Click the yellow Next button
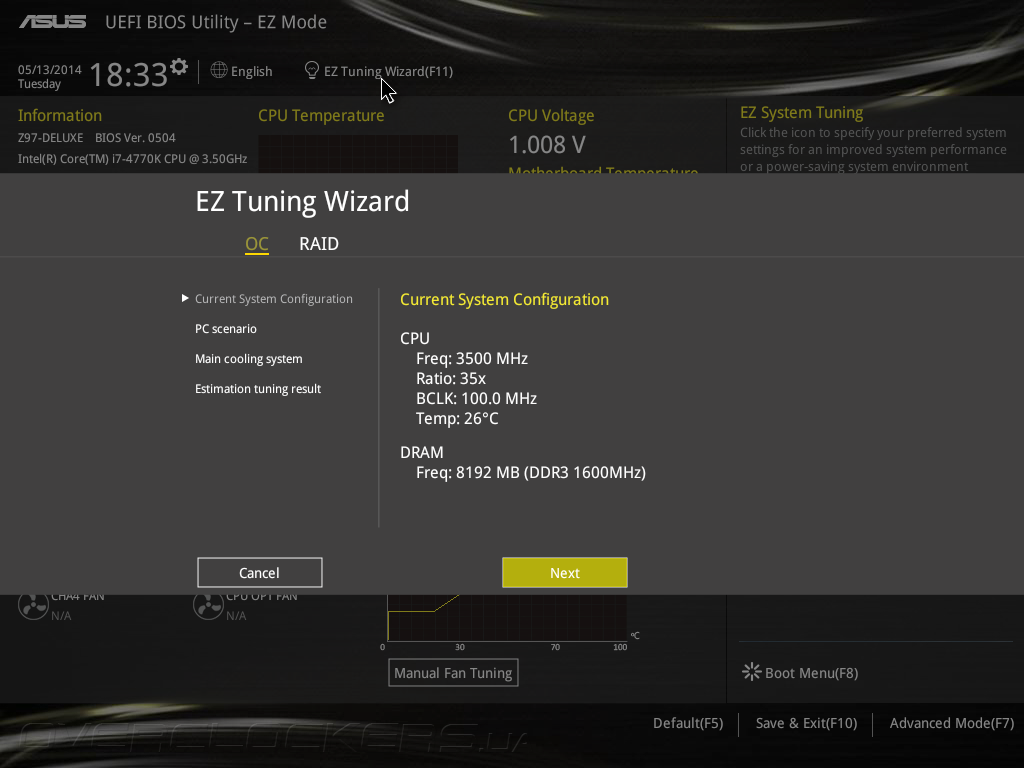Image resolution: width=1024 pixels, height=768 pixels. (565, 573)
